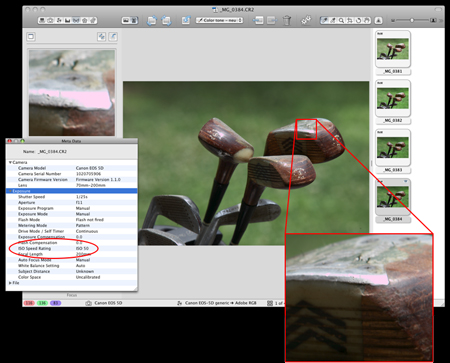Click the toolbar pill button in title bar corner

pyautogui.click(x=437, y=10)
